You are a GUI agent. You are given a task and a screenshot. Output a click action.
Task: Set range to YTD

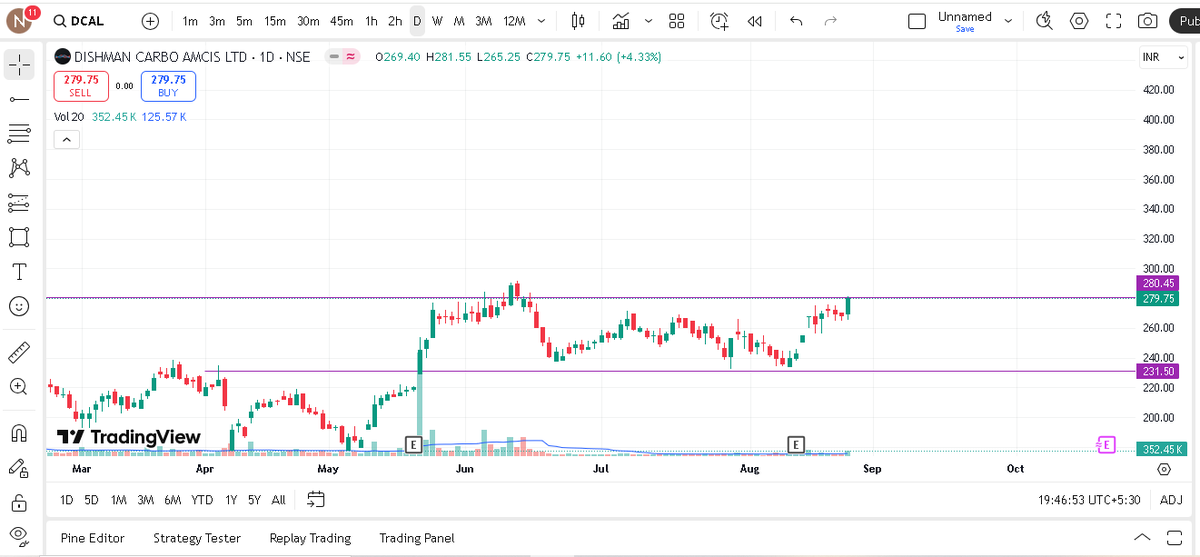point(202,500)
